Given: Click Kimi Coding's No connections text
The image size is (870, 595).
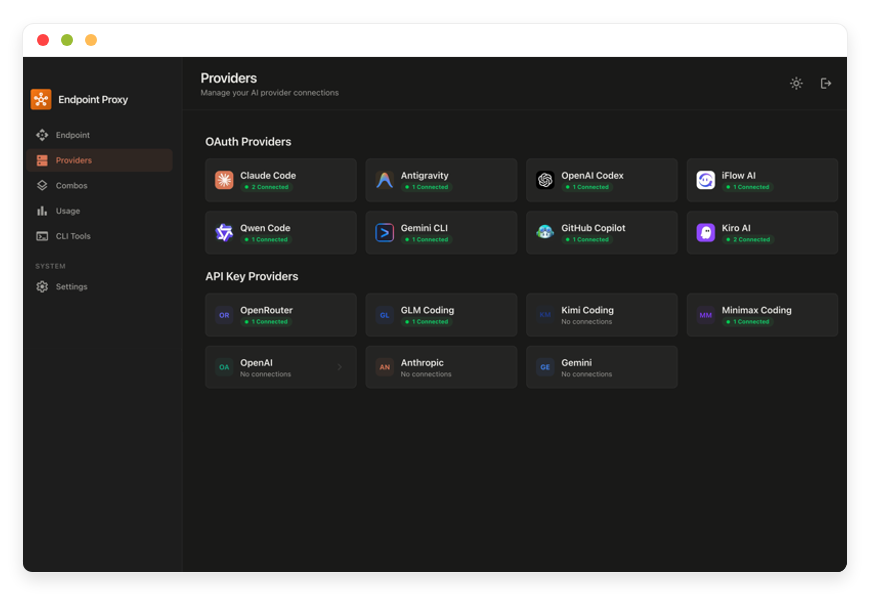Looking at the screenshot, I should (586, 322).
